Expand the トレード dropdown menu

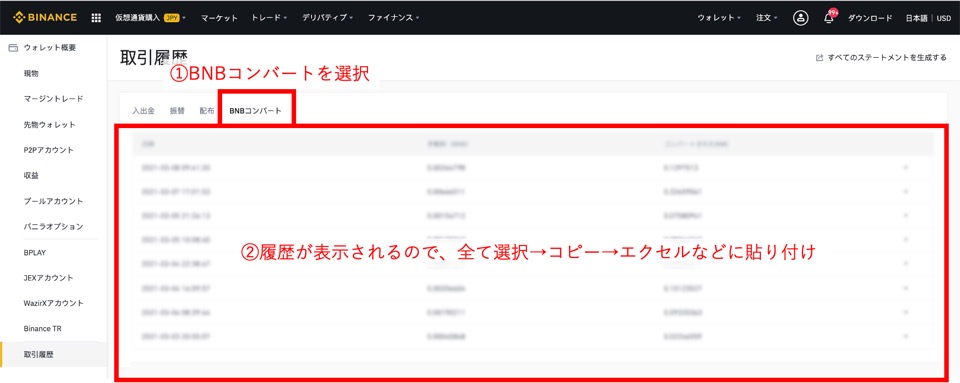[x=269, y=18]
